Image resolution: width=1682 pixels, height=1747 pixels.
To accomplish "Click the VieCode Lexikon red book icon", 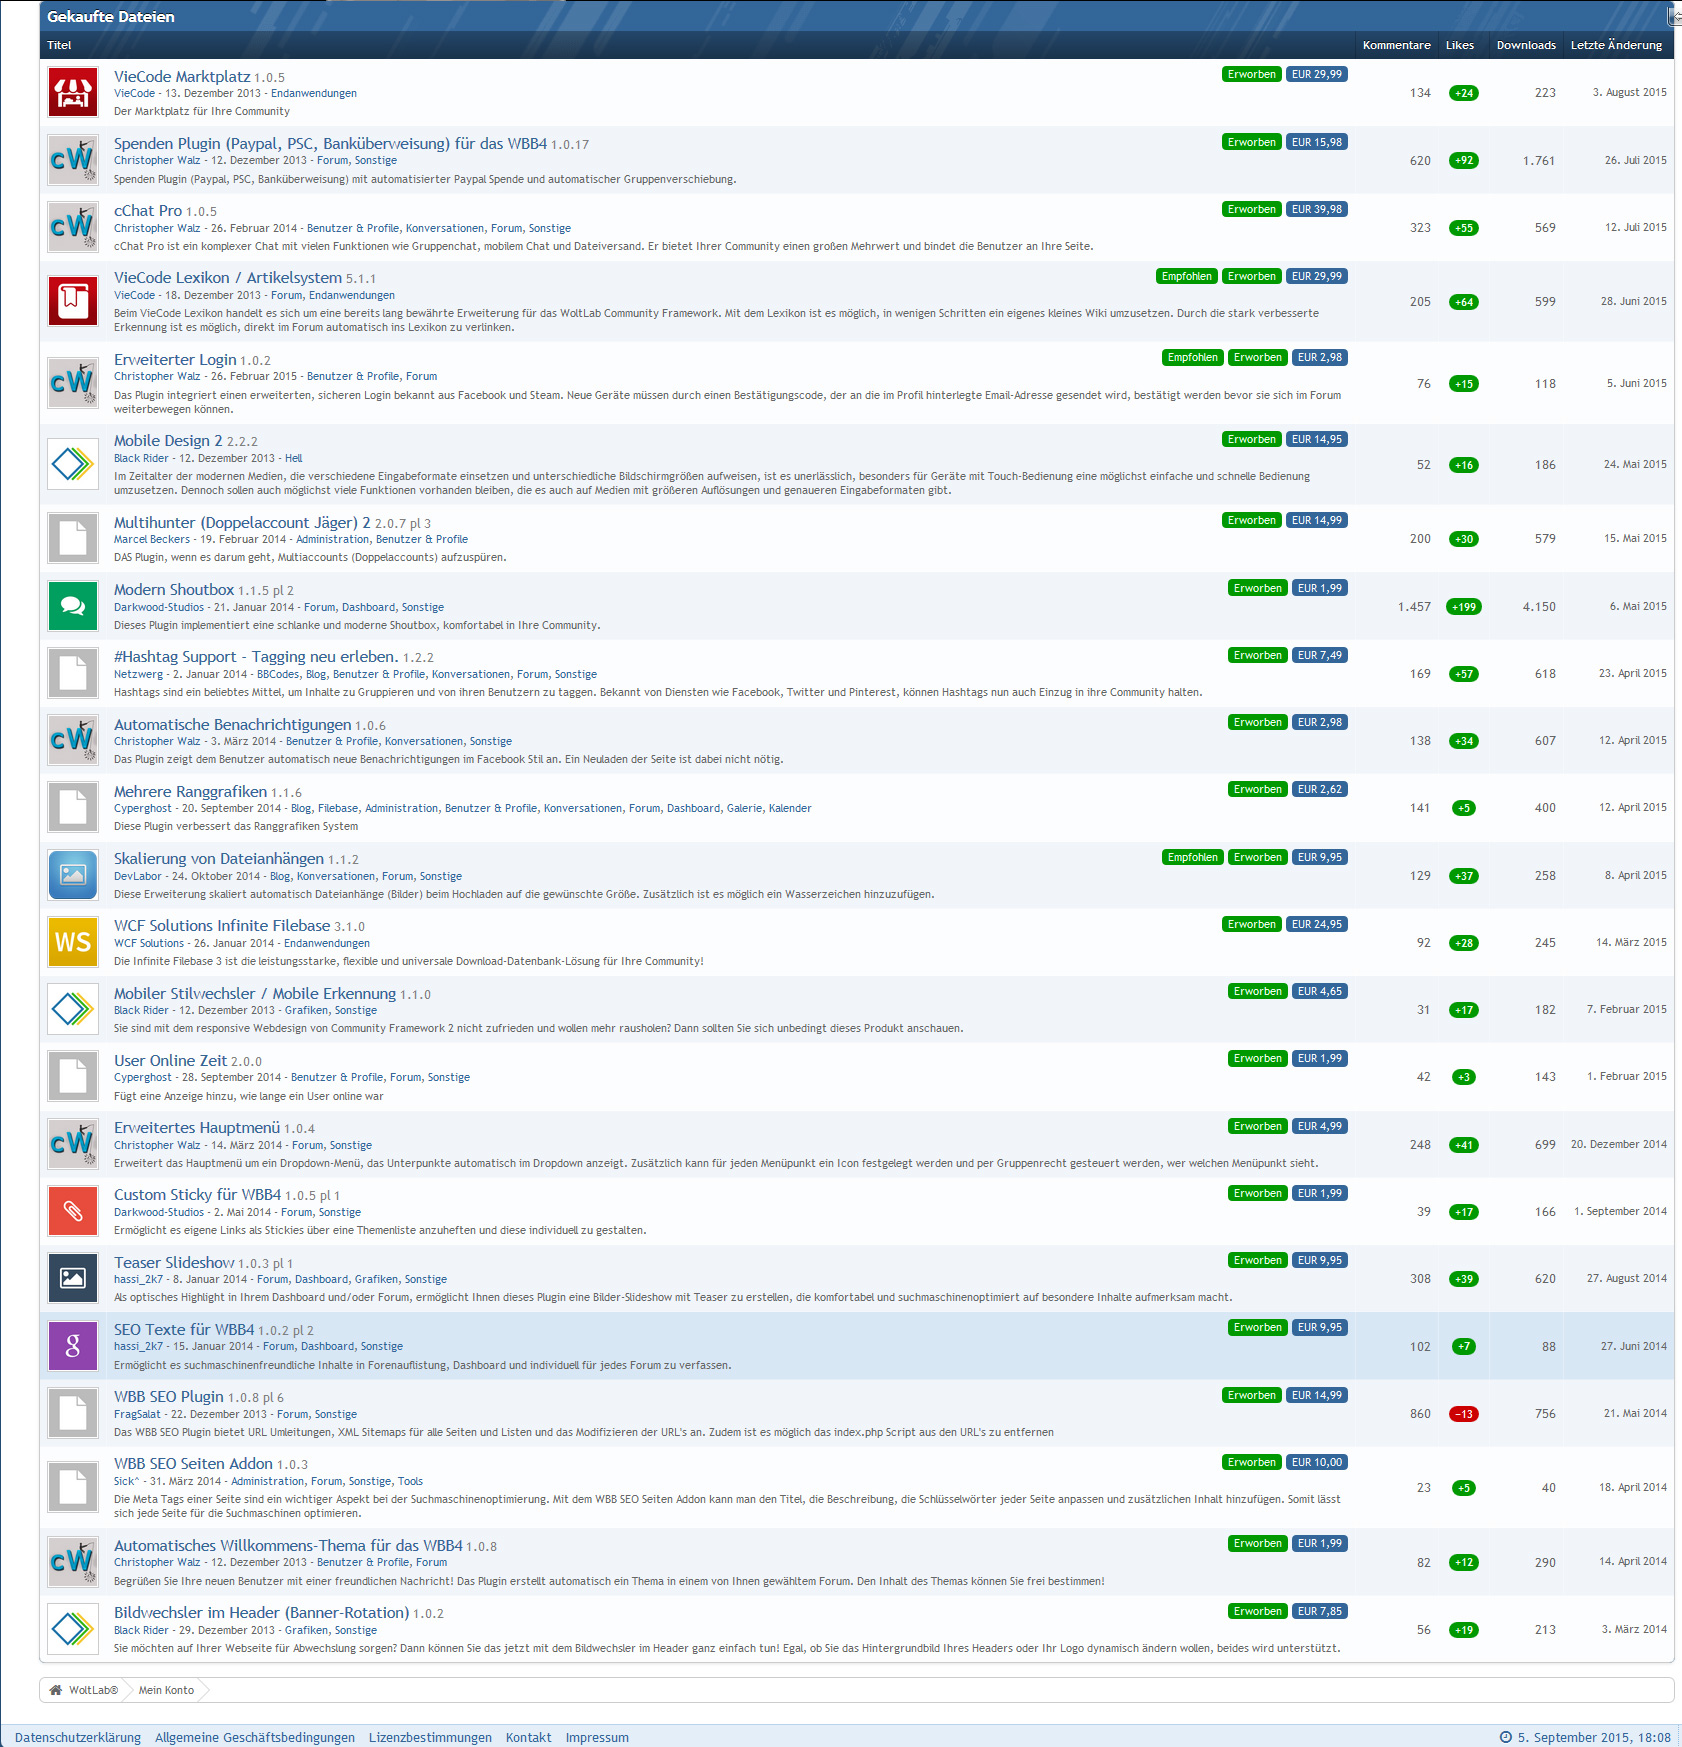I will coord(73,301).
